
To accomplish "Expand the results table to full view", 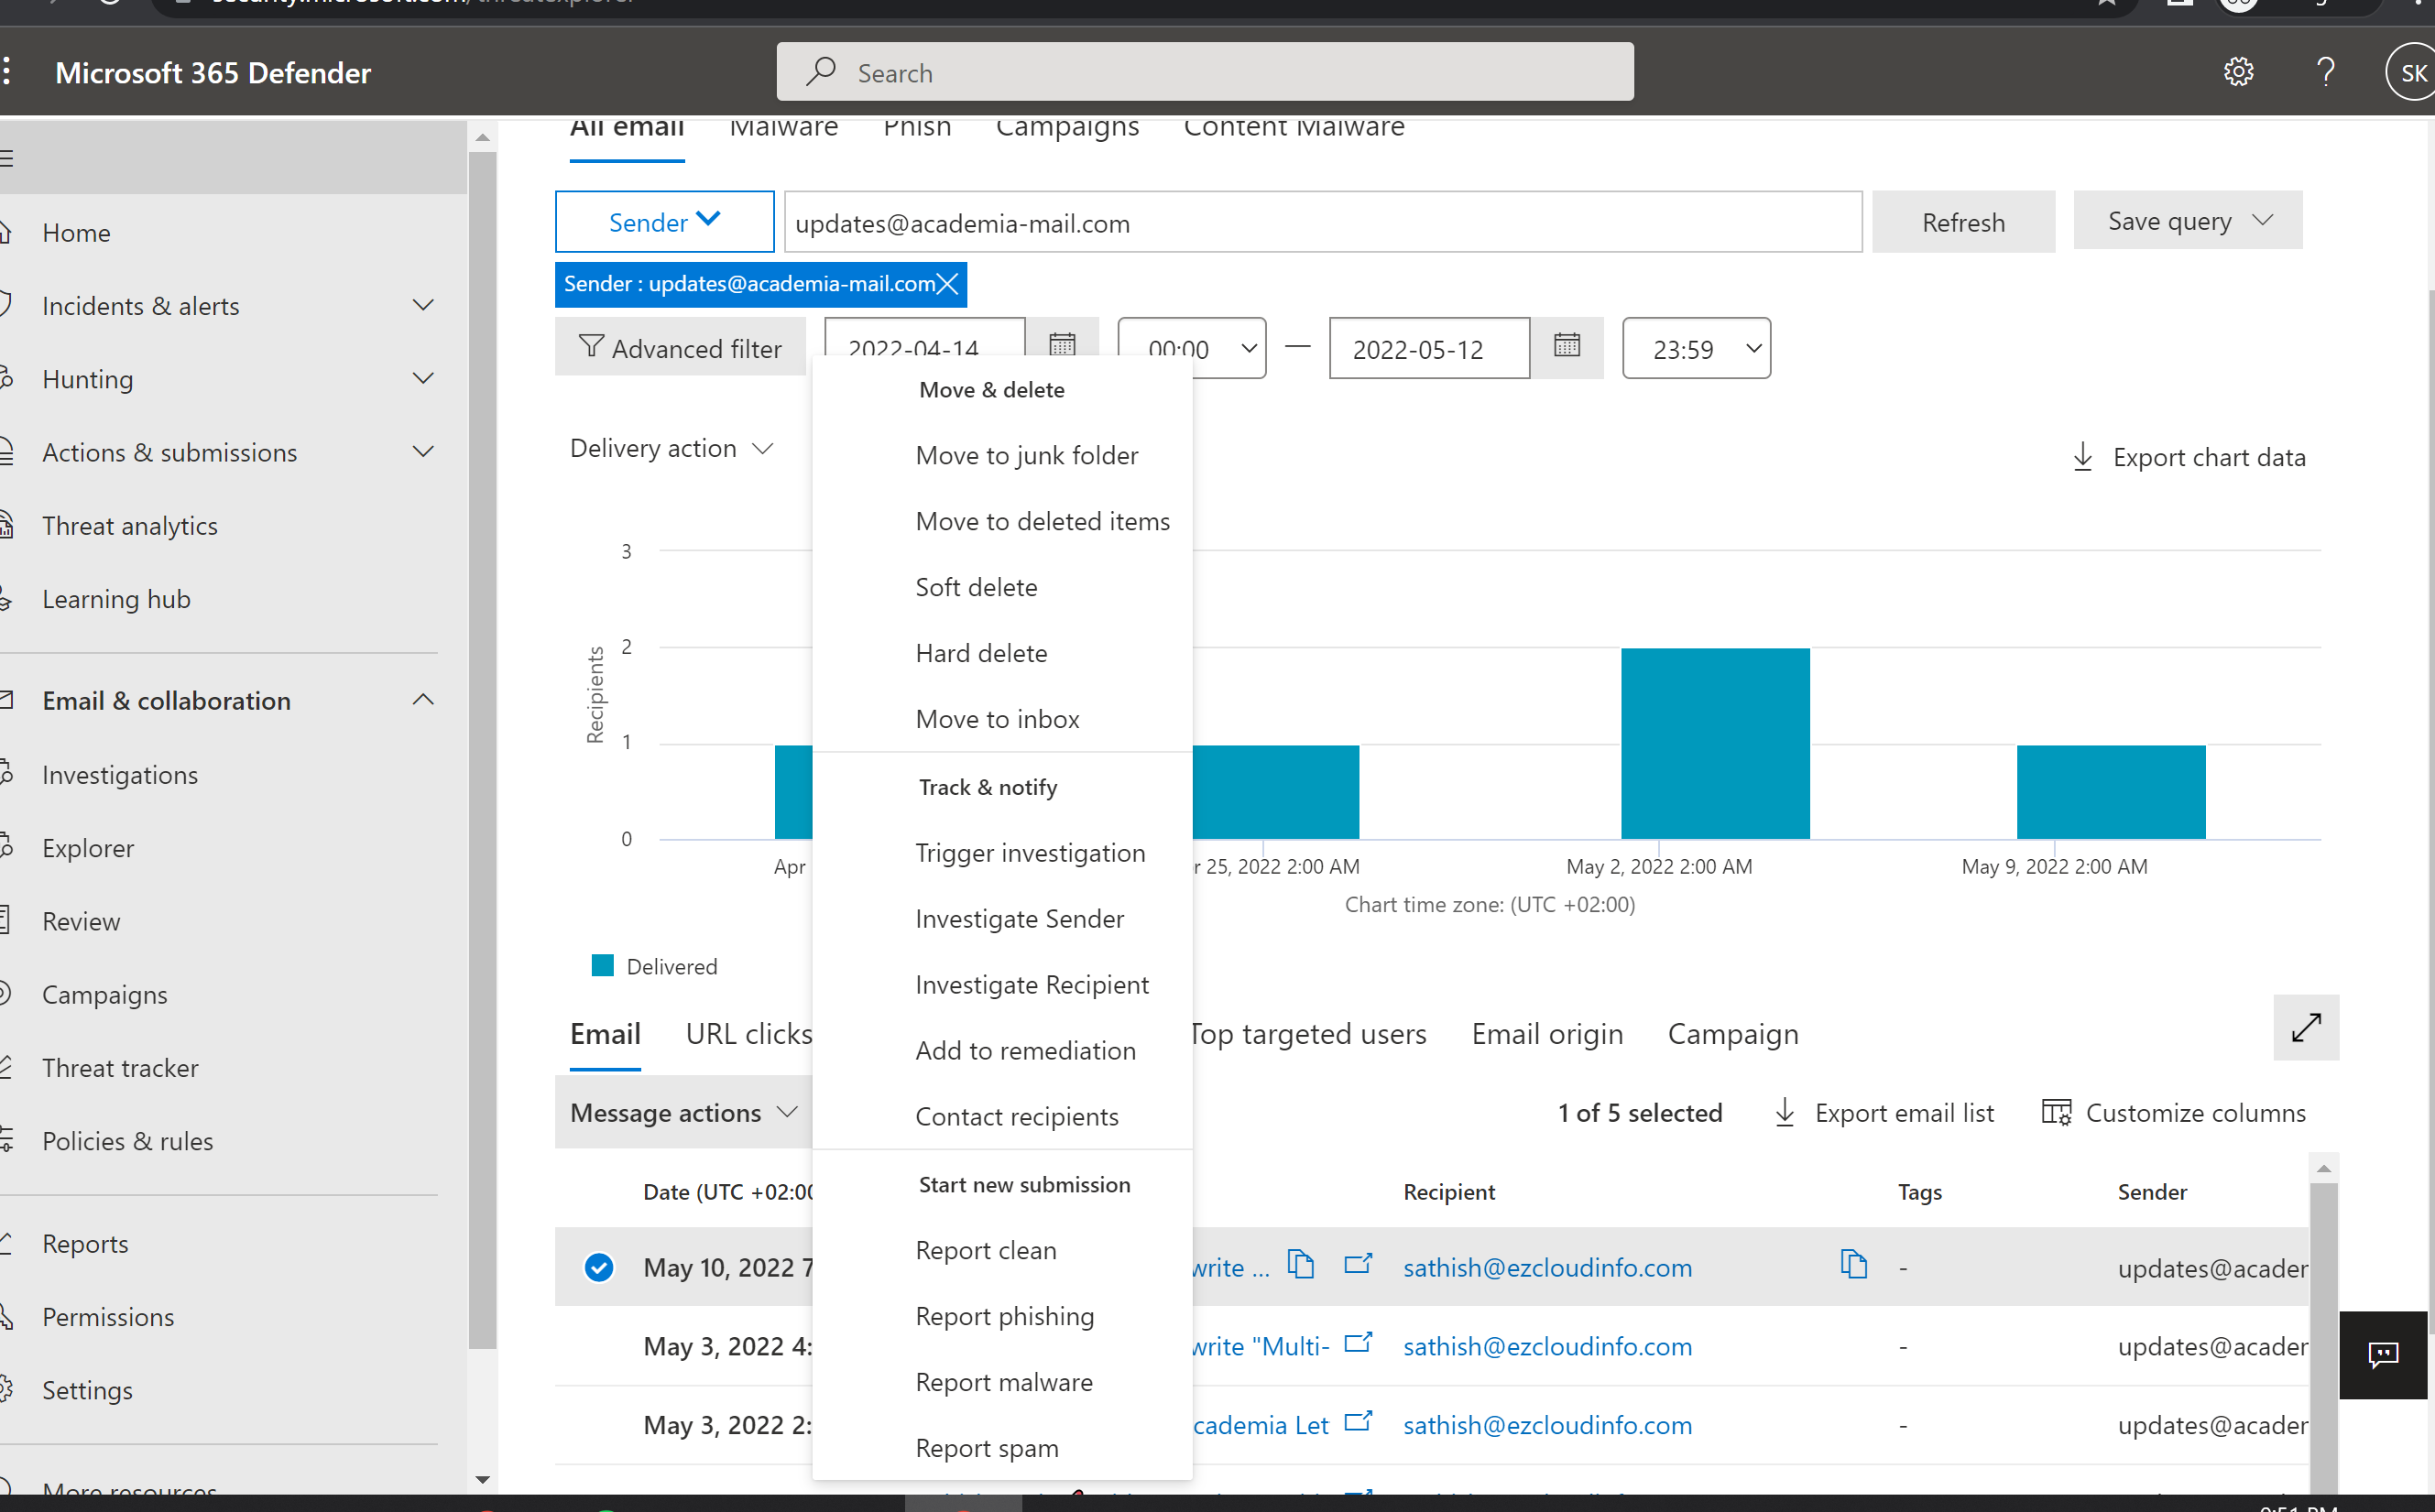I will click(2305, 1027).
